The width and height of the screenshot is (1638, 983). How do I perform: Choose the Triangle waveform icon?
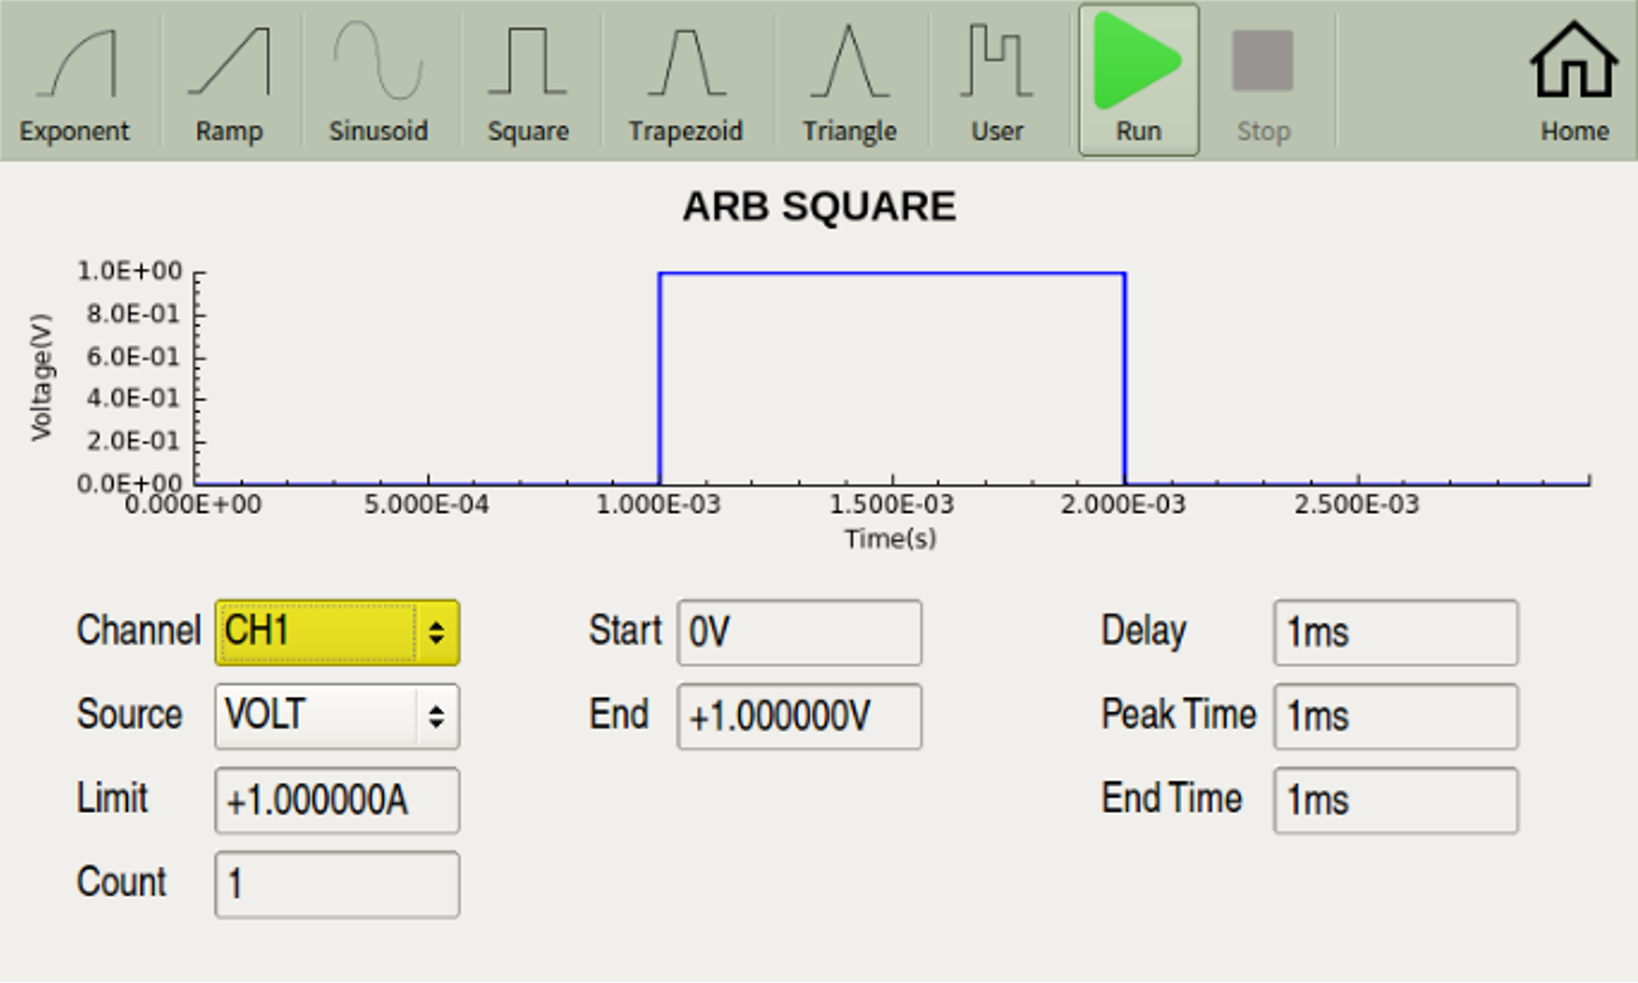849,82
